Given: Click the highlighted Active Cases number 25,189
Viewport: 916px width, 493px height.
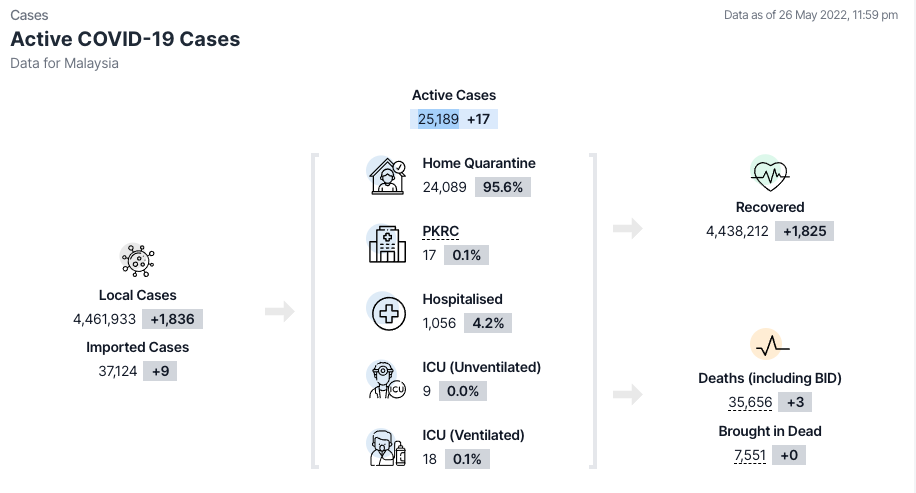Looking at the screenshot, I should pyautogui.click(x=435, y=119).
